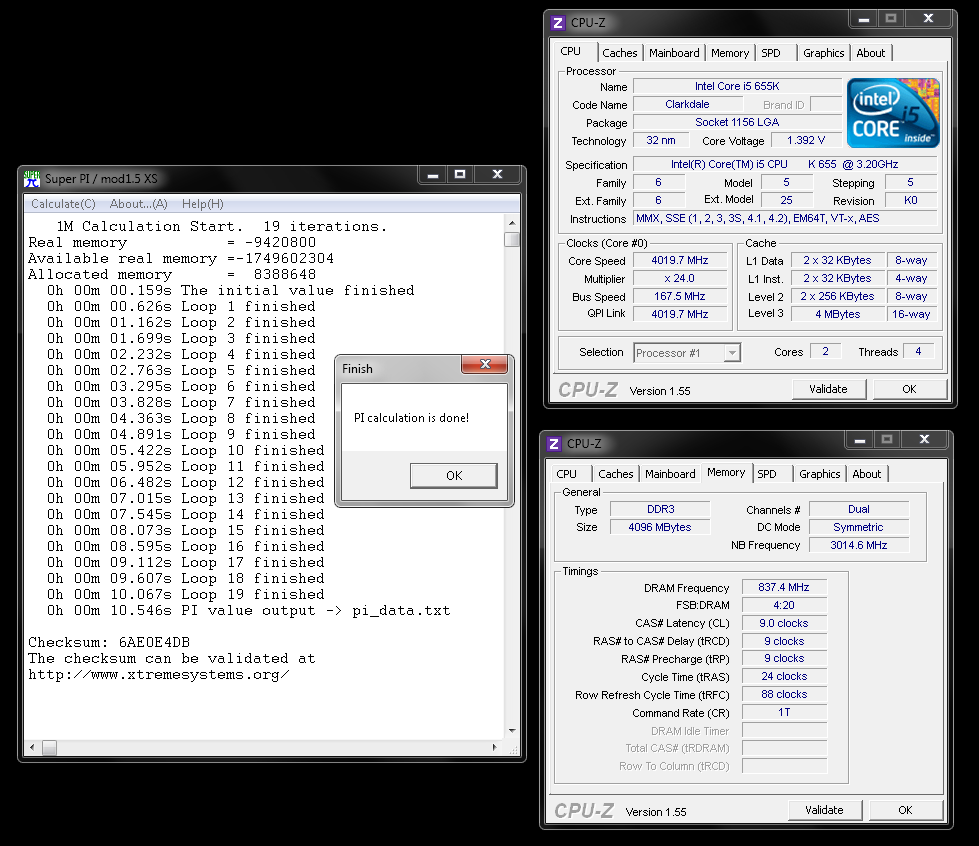979x846 pixels.
Task: Switch to Graphics tab in upper CPU-Z window
Action: (x=824, y=53)
